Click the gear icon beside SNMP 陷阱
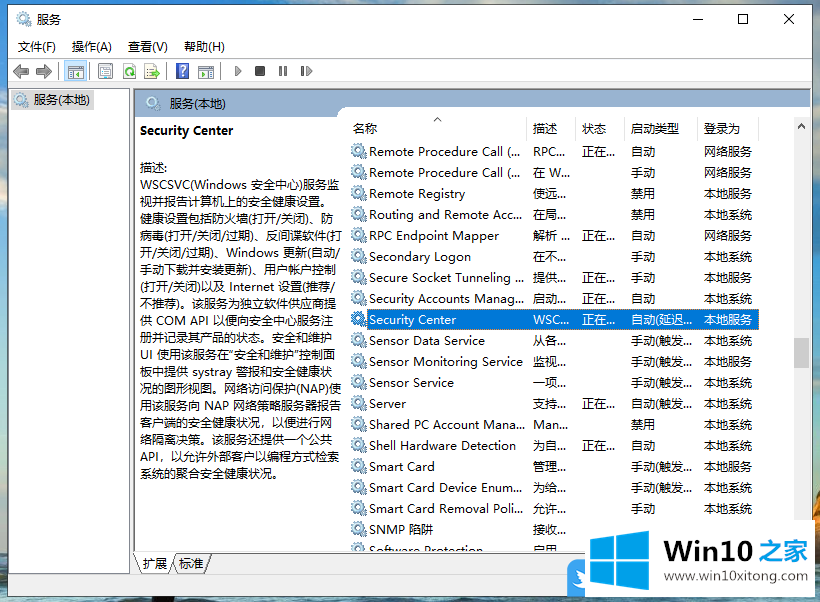The width and height of the screenshot is (820, 602). pyautogui.click(x=358, y=529)
